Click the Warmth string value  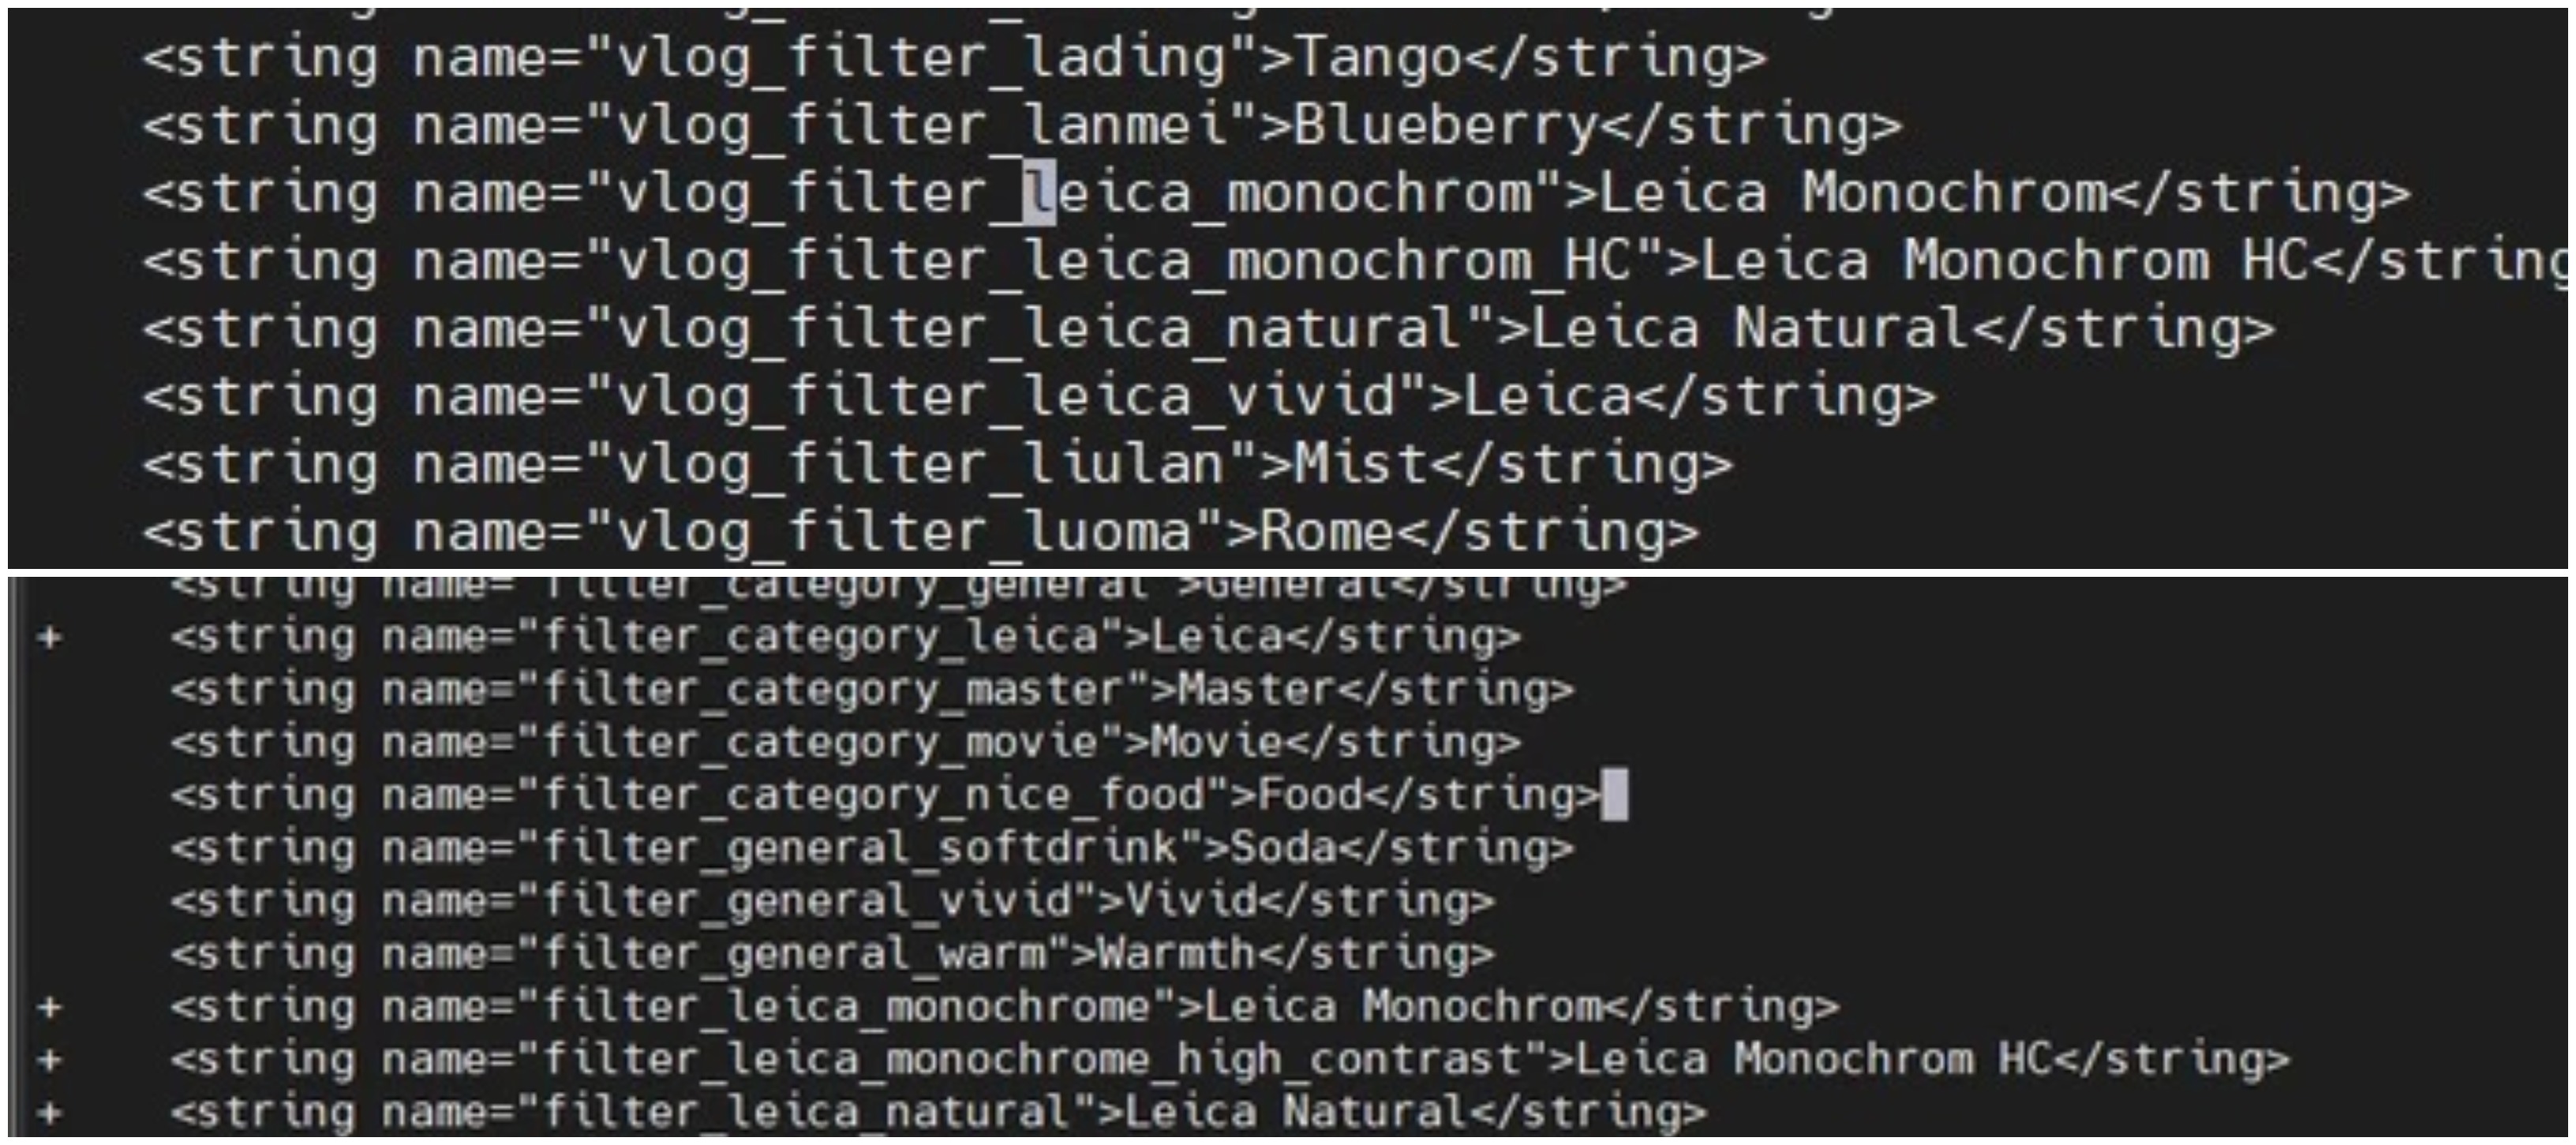click(x=1177, y=955)
